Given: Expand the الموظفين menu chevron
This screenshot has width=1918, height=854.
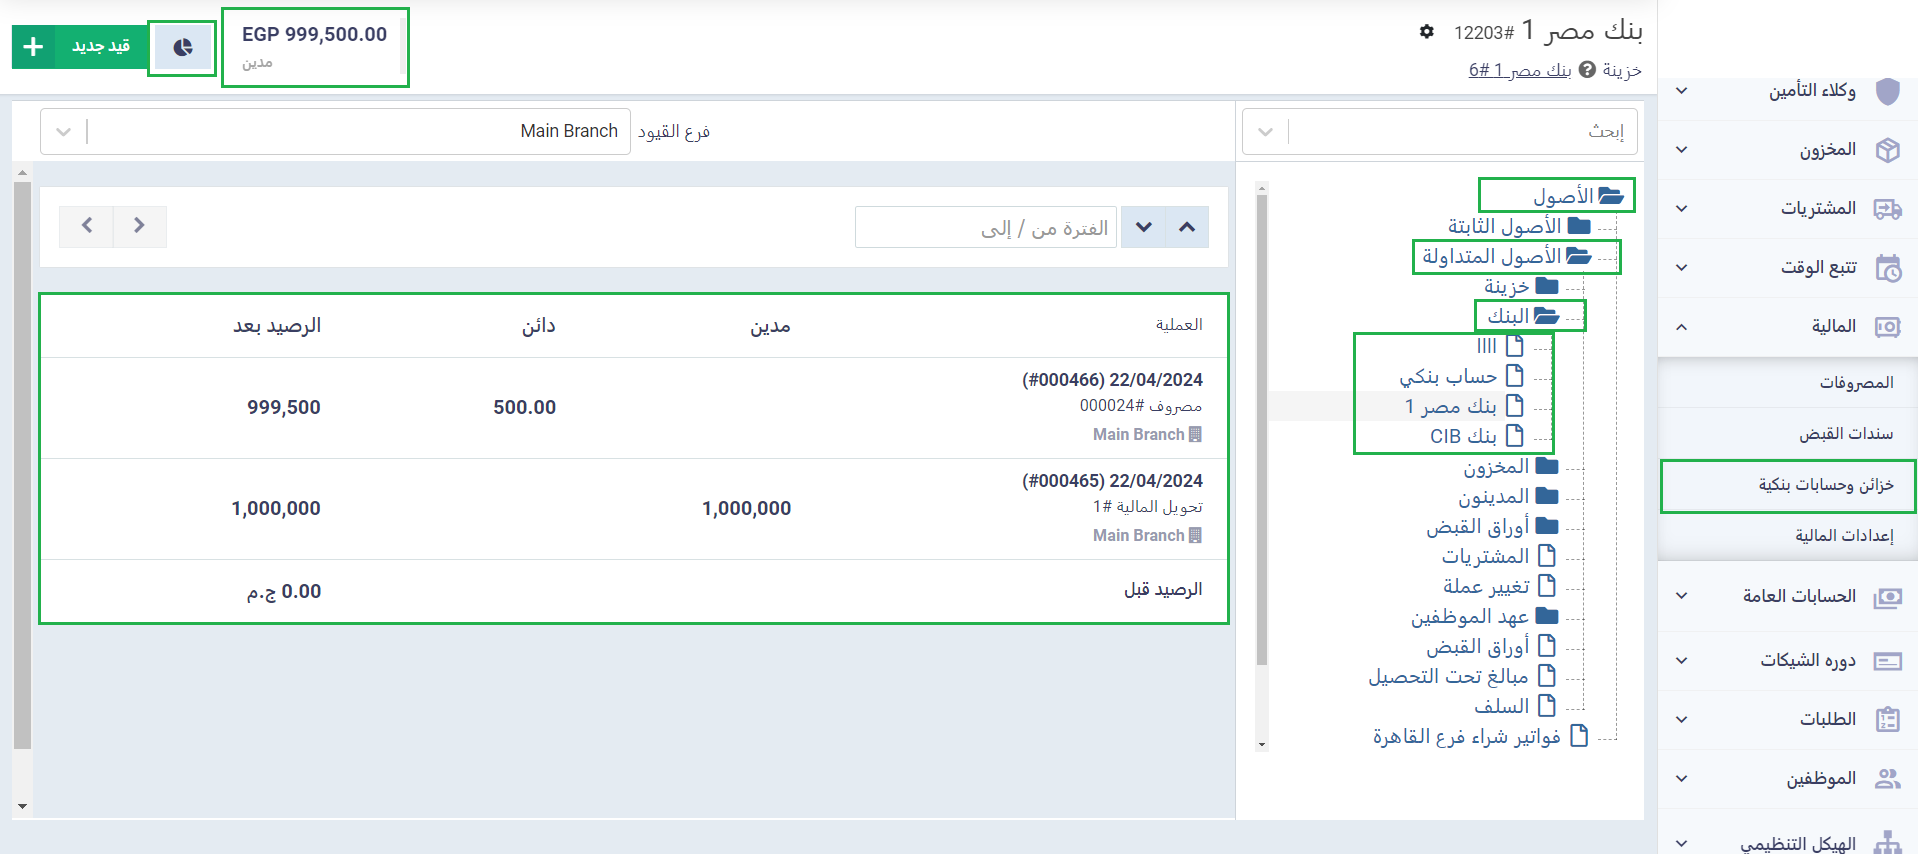Looking at the screenshot, I should pyautogui.click(x=1682, y=779).
